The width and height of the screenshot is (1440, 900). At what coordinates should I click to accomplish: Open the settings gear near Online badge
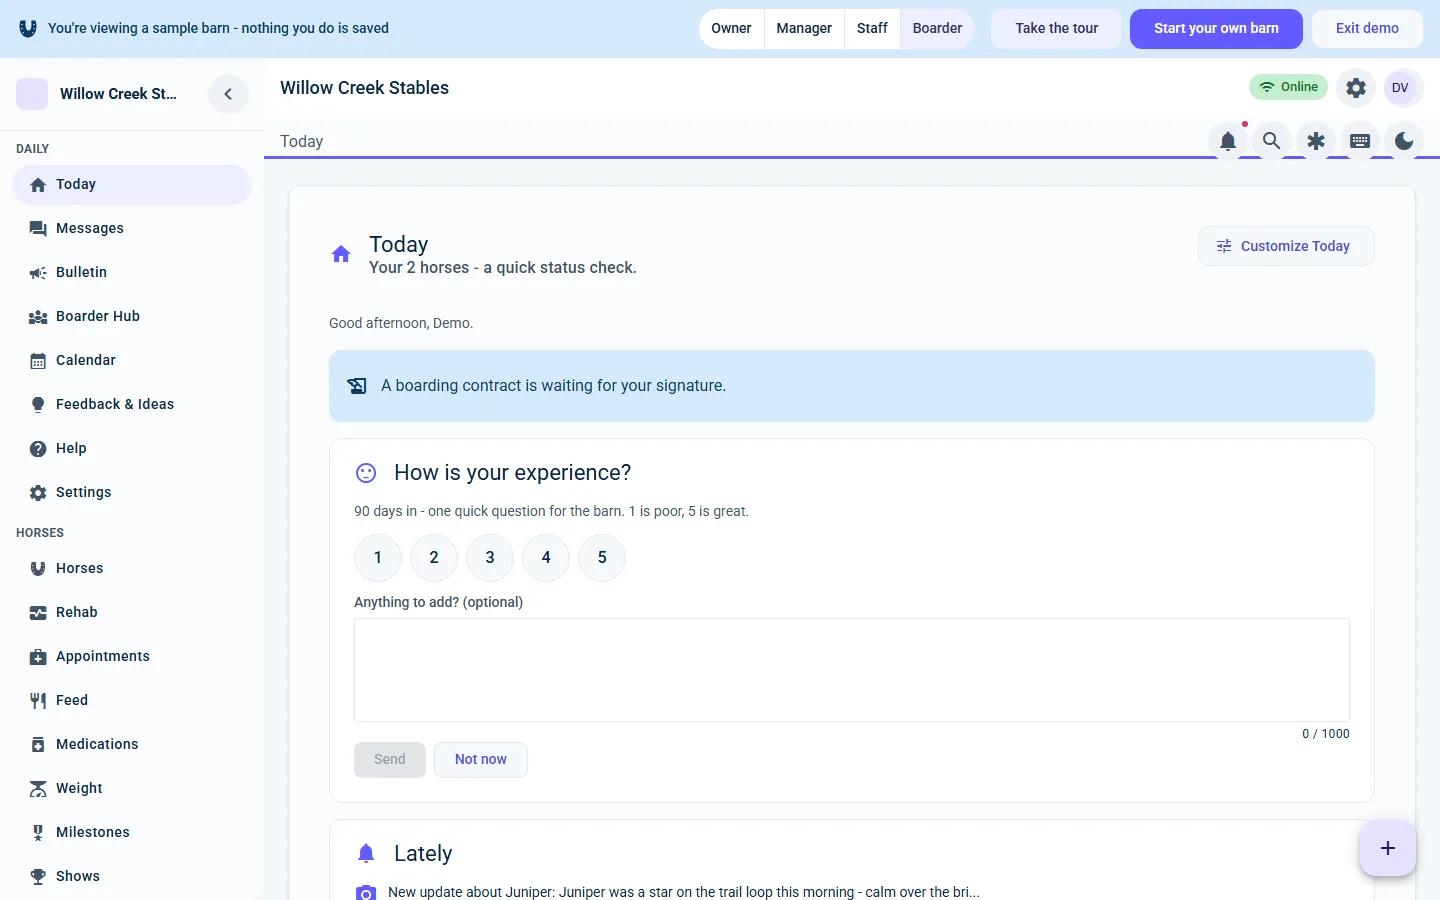coord(1356,88)
